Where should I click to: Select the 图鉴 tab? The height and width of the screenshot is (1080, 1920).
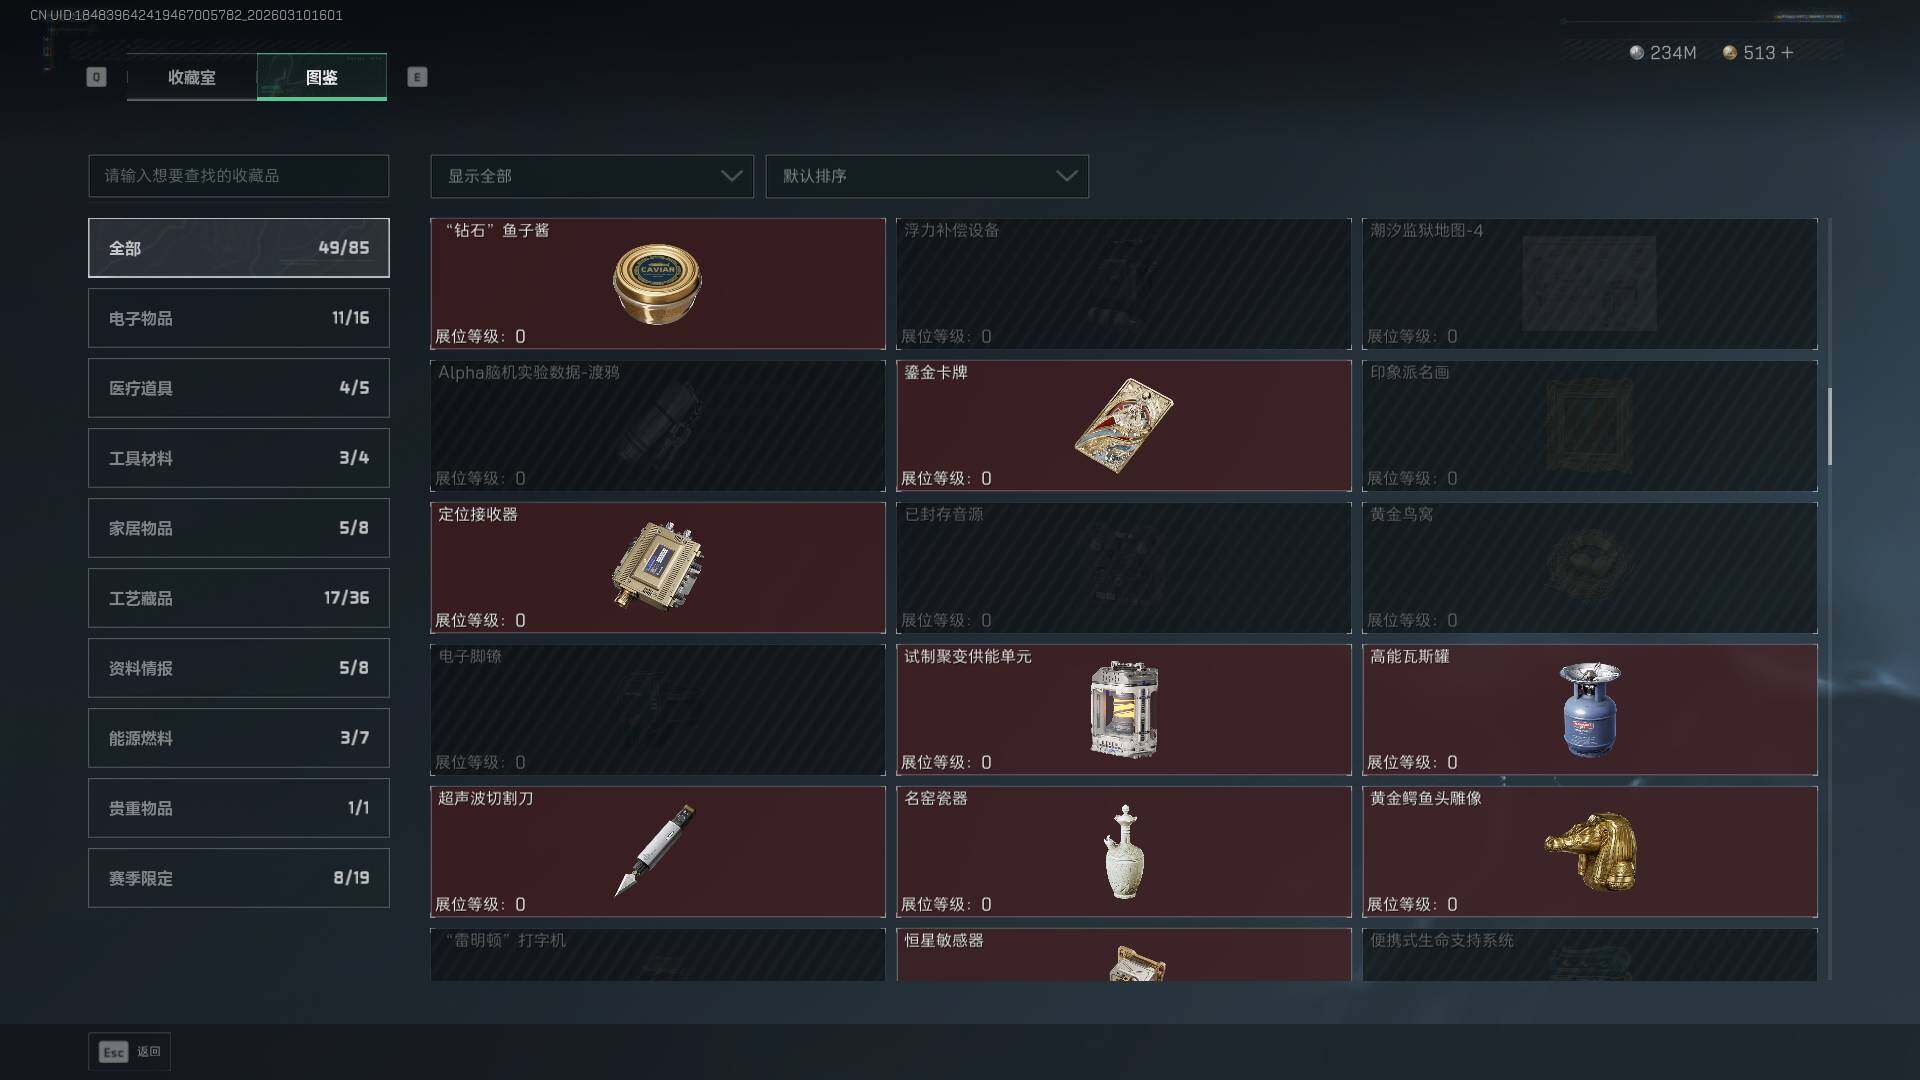322,77
